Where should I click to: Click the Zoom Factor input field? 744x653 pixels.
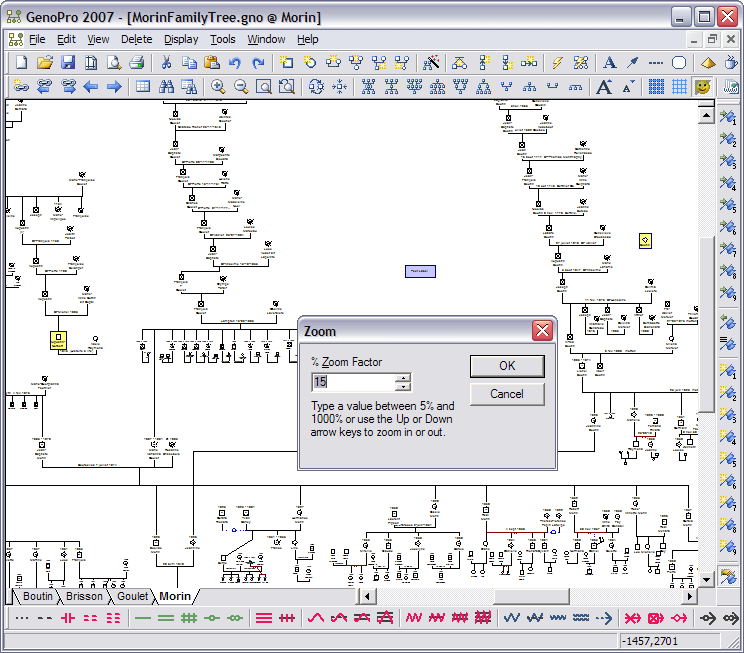pyautogui.click(x=354, y=382)
